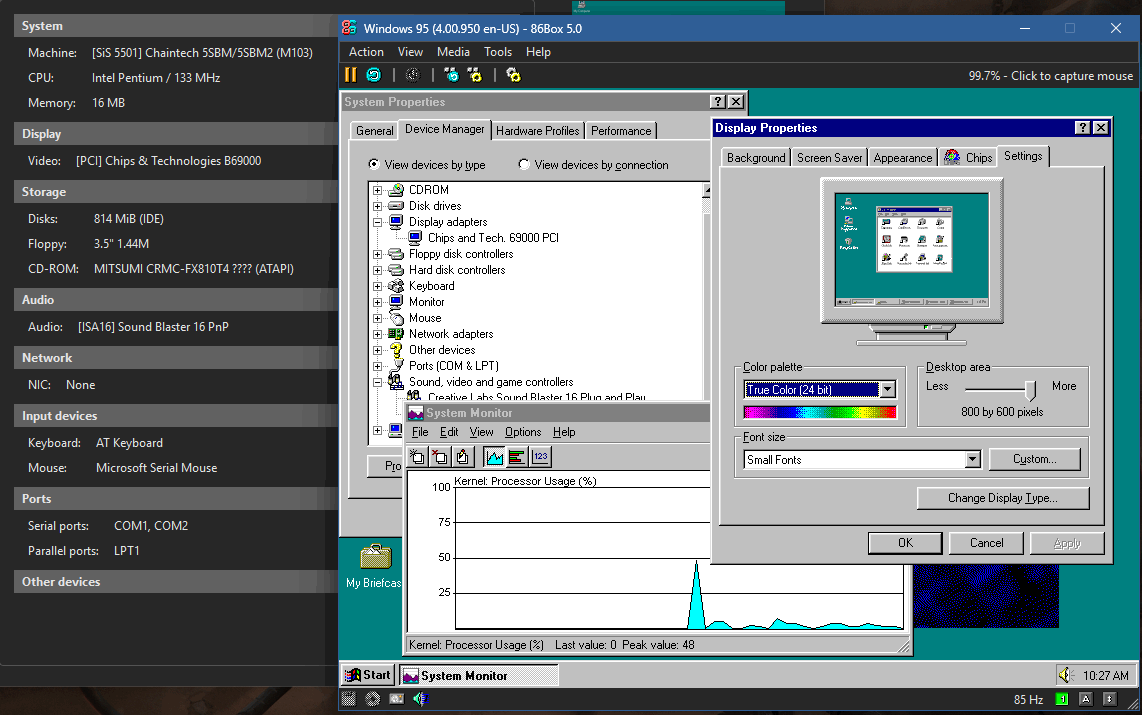
Task: Switch System Monitor to bar chart view
Action: pos(517,456)
